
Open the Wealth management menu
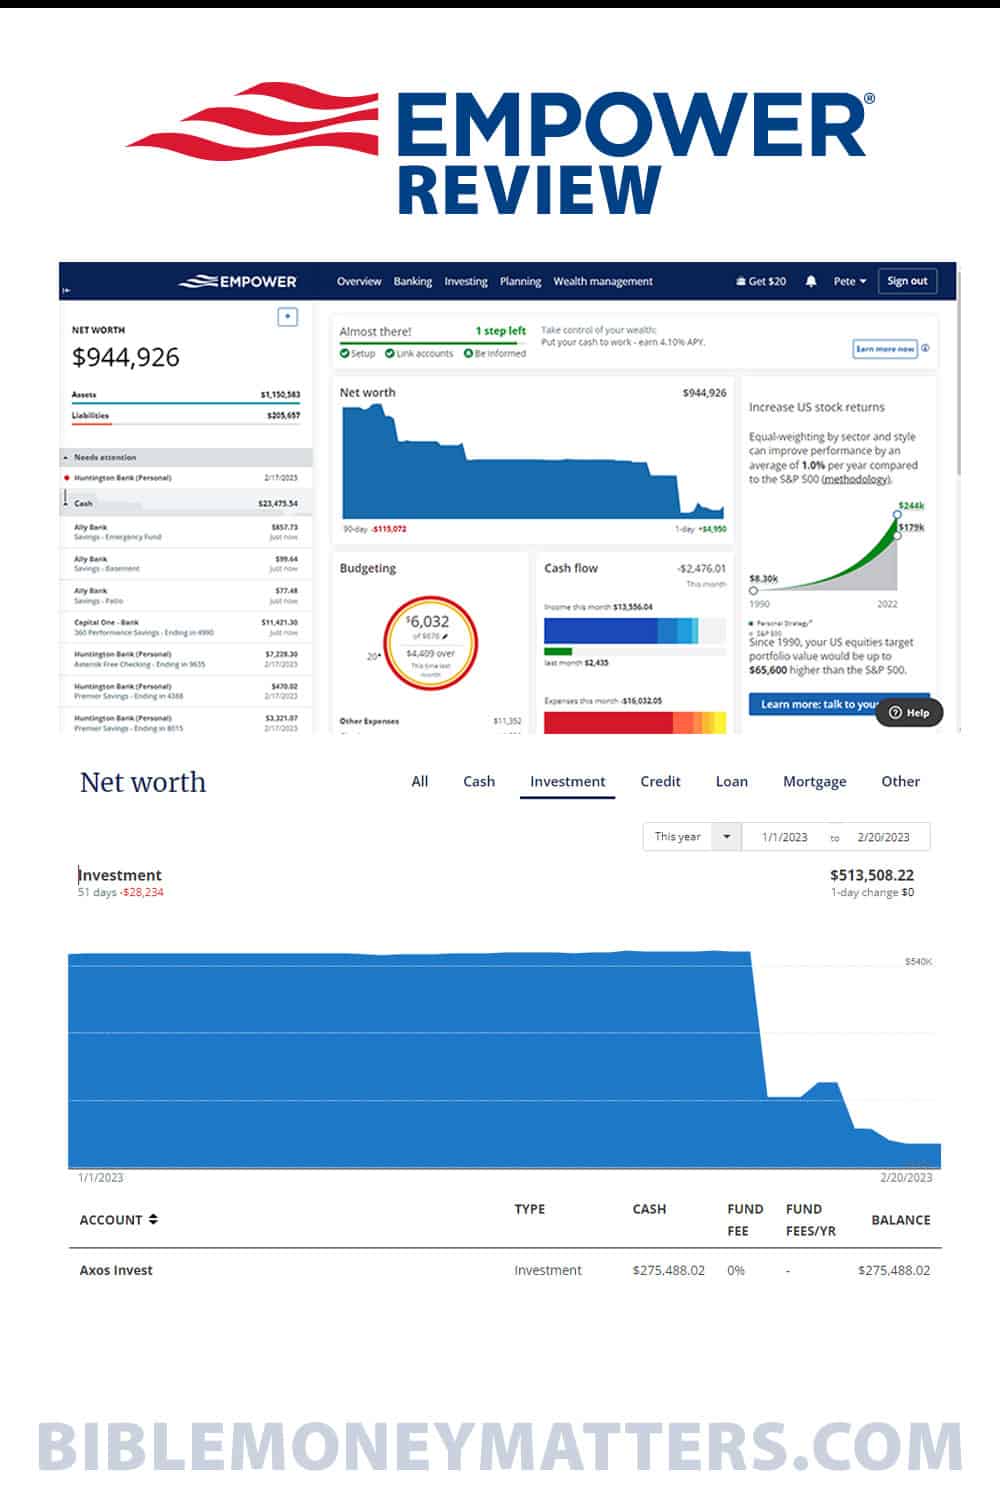[603, 282]
